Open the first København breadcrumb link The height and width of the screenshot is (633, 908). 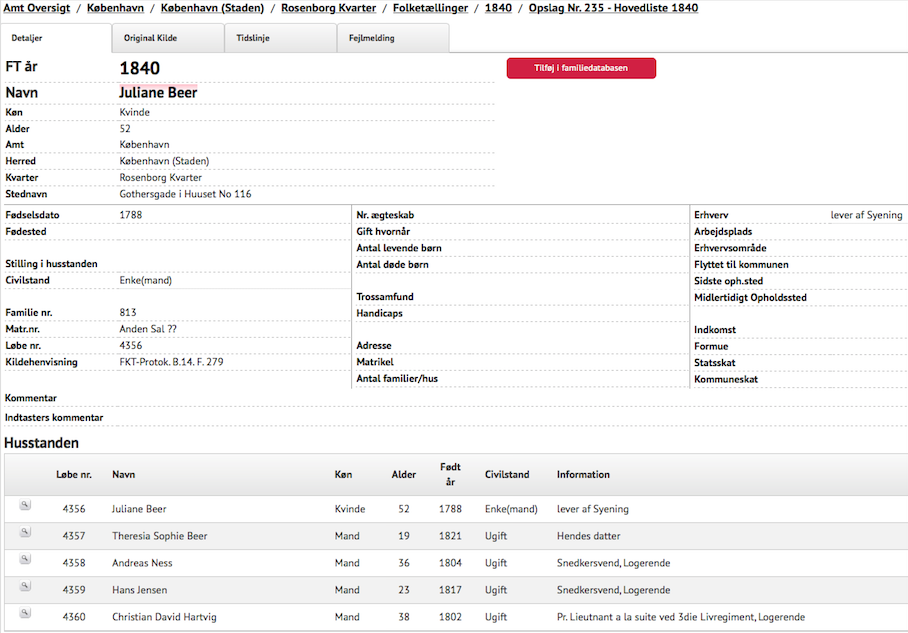[x=115, y=8]
